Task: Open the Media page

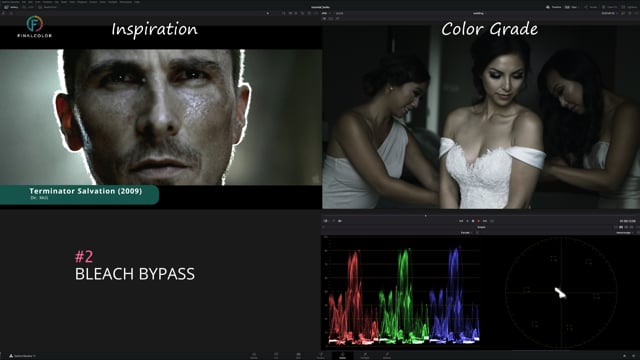Action: point(254,356)
